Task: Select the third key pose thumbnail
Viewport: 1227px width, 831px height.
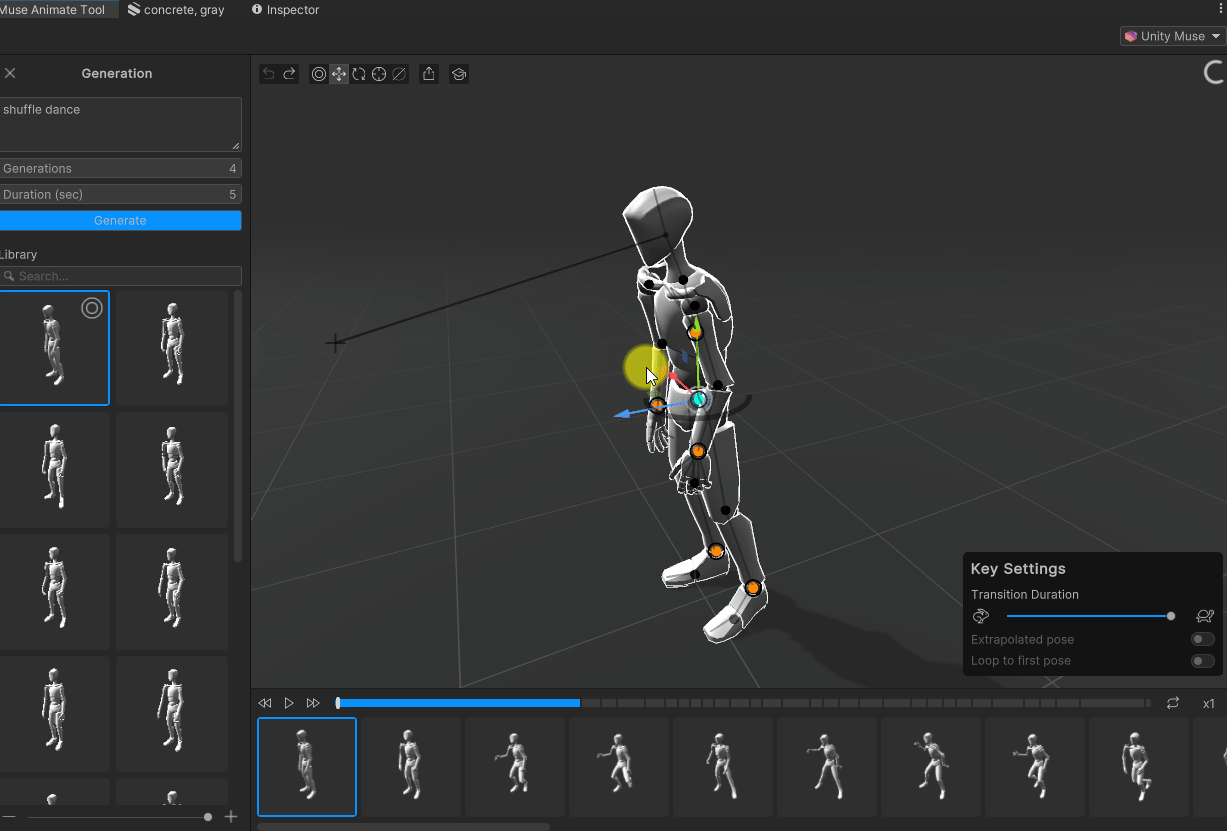Action: (x=515, y=767)
